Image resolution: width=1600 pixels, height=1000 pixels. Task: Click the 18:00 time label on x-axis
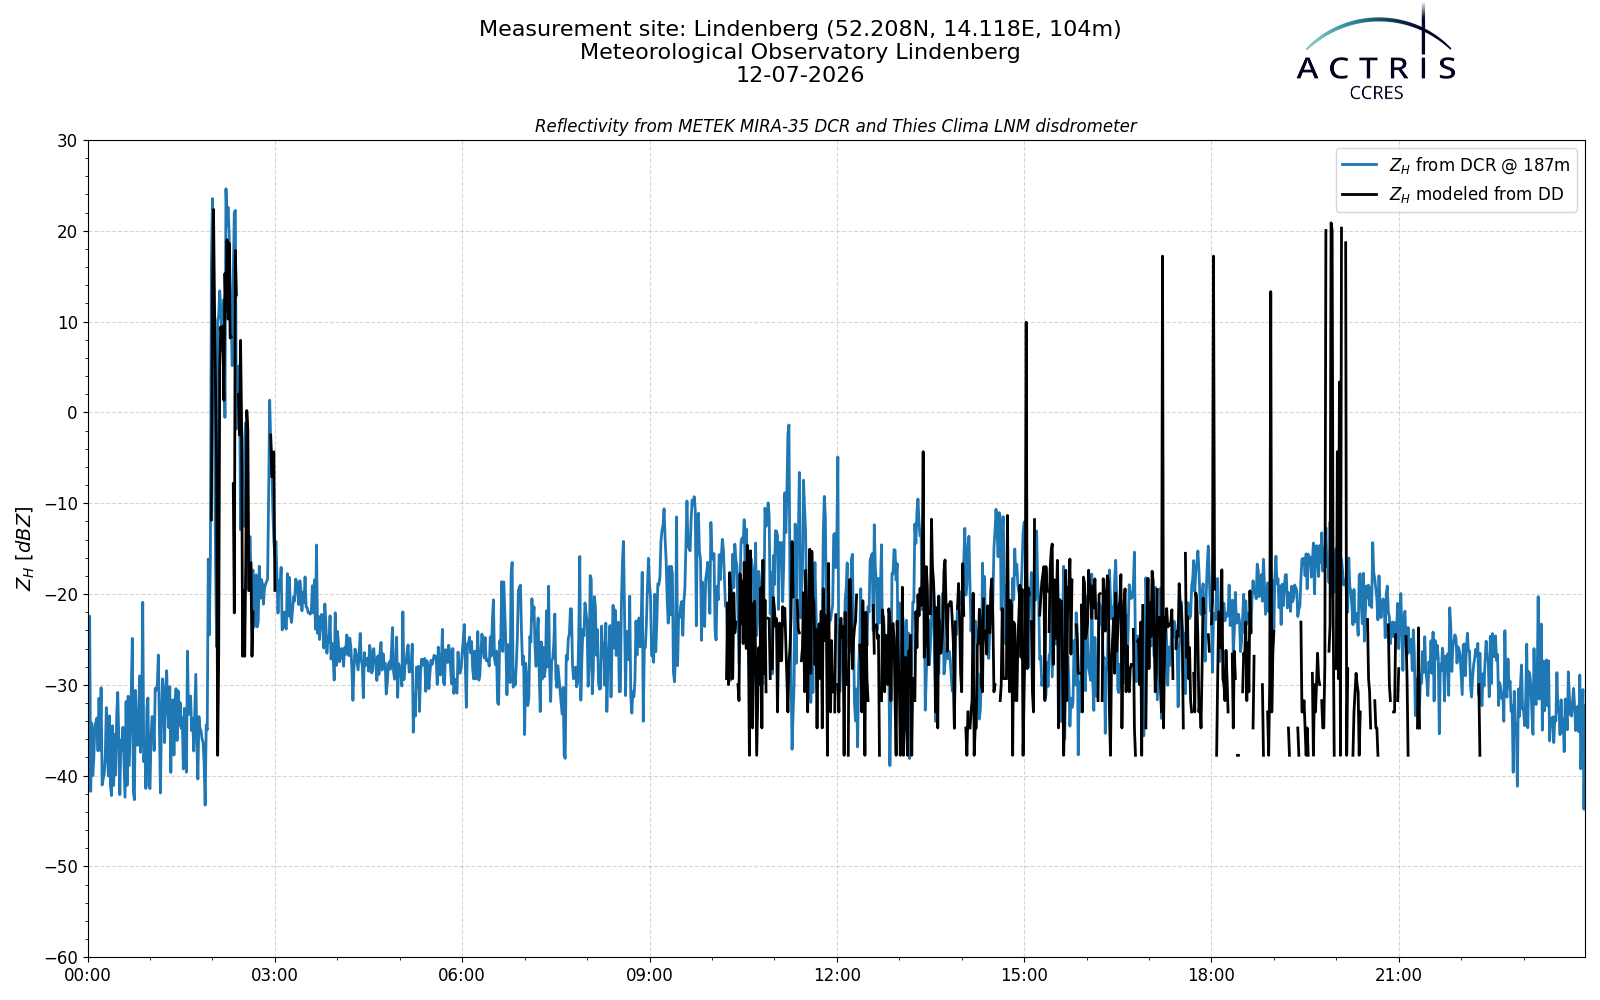pyautogui.click(x=1211, y=976)
